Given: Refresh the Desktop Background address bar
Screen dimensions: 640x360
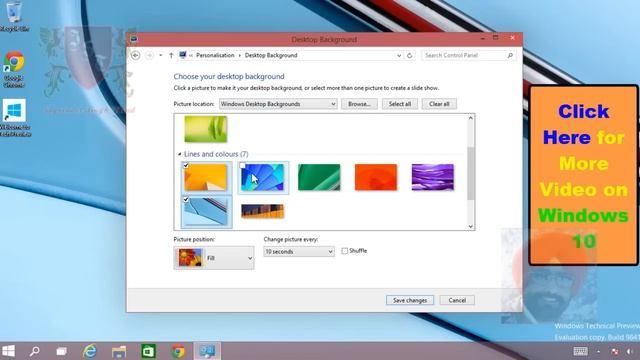Looking at the screenshot, I should pyautogui.click(x=409, y=55).
